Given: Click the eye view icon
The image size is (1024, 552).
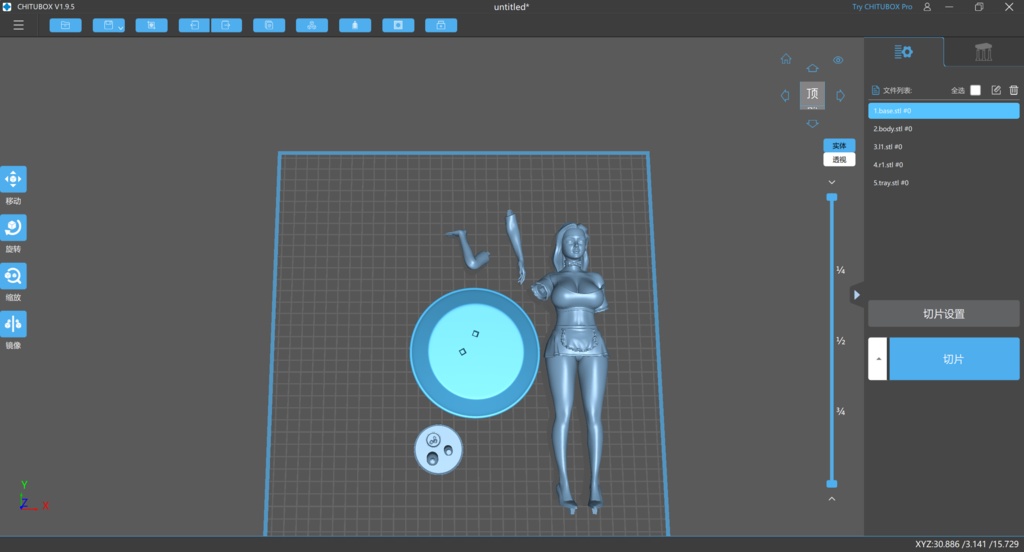Looking at the screenshot, I should (838, 60).
